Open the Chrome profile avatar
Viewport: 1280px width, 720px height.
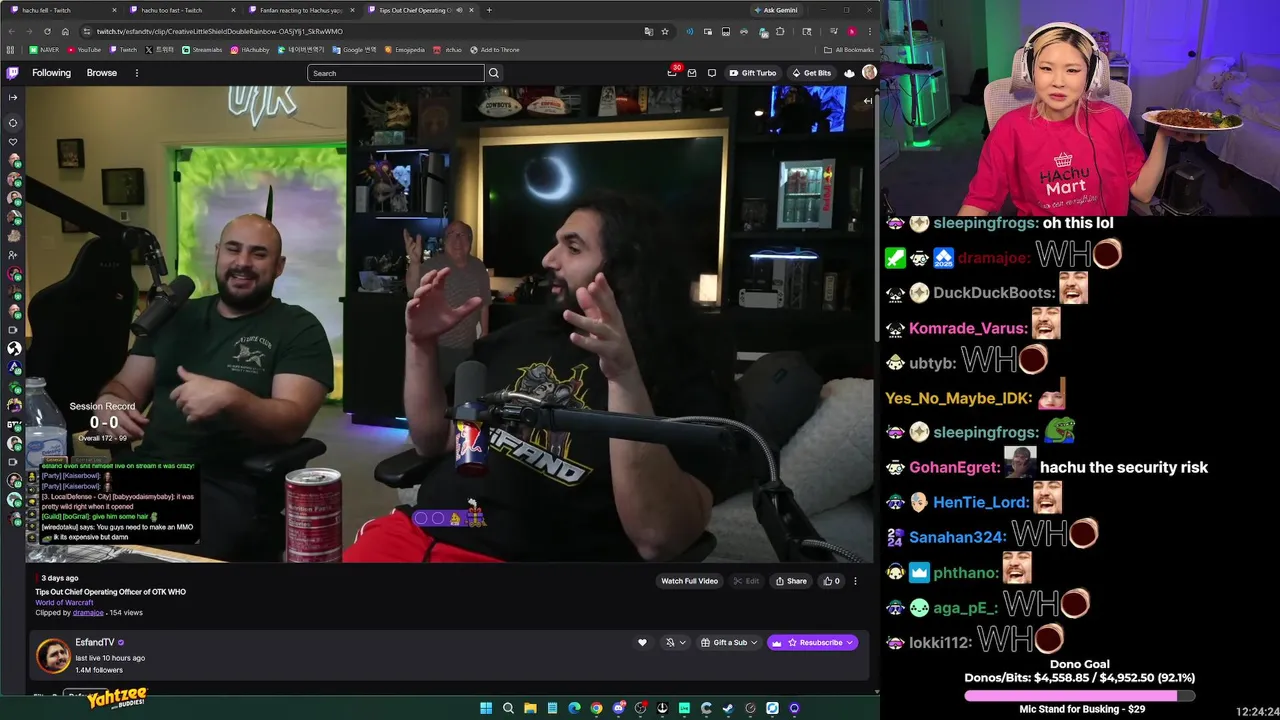pyautogui.click(x=852, y=31)
